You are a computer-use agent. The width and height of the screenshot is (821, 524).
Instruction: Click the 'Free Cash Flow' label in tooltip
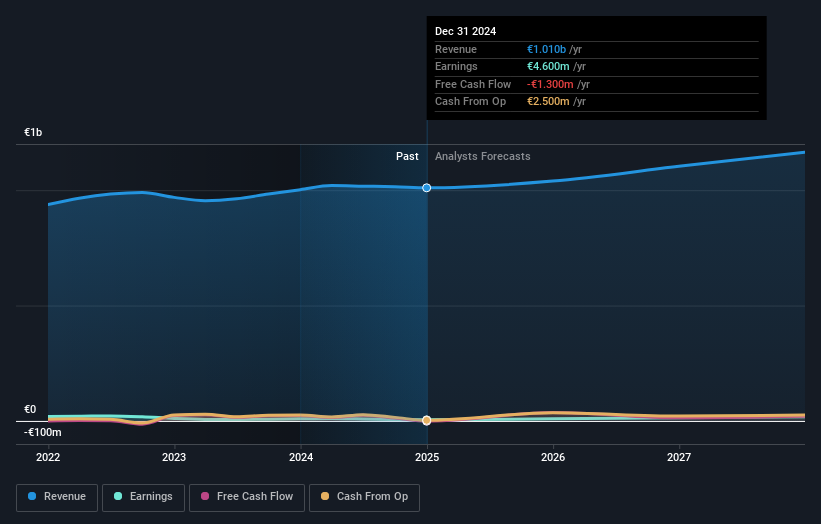coord(473,84)
